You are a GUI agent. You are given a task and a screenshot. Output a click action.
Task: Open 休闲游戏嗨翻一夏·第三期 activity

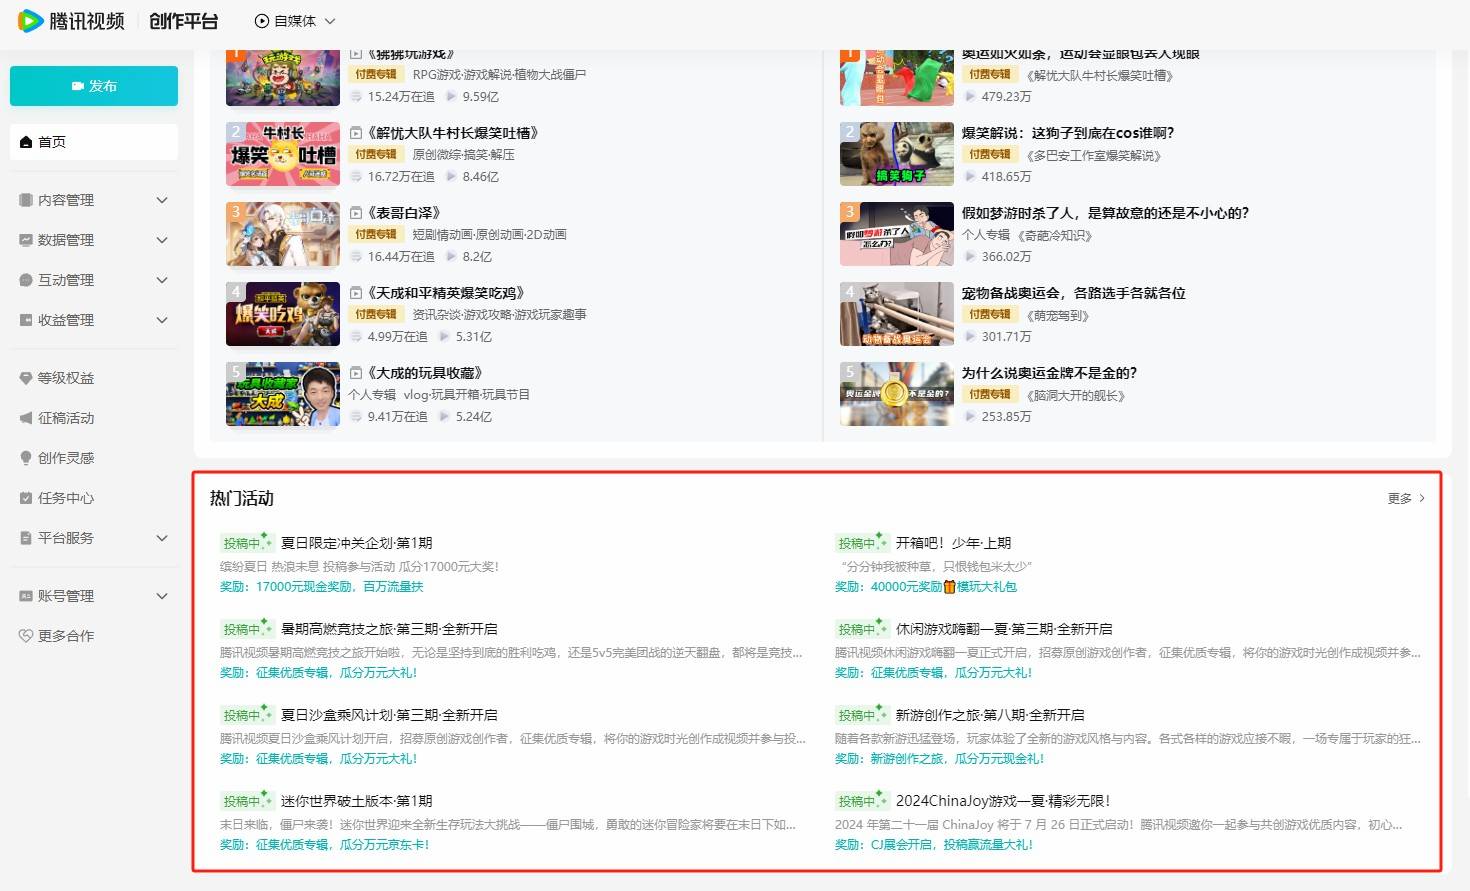point(1004,629)
